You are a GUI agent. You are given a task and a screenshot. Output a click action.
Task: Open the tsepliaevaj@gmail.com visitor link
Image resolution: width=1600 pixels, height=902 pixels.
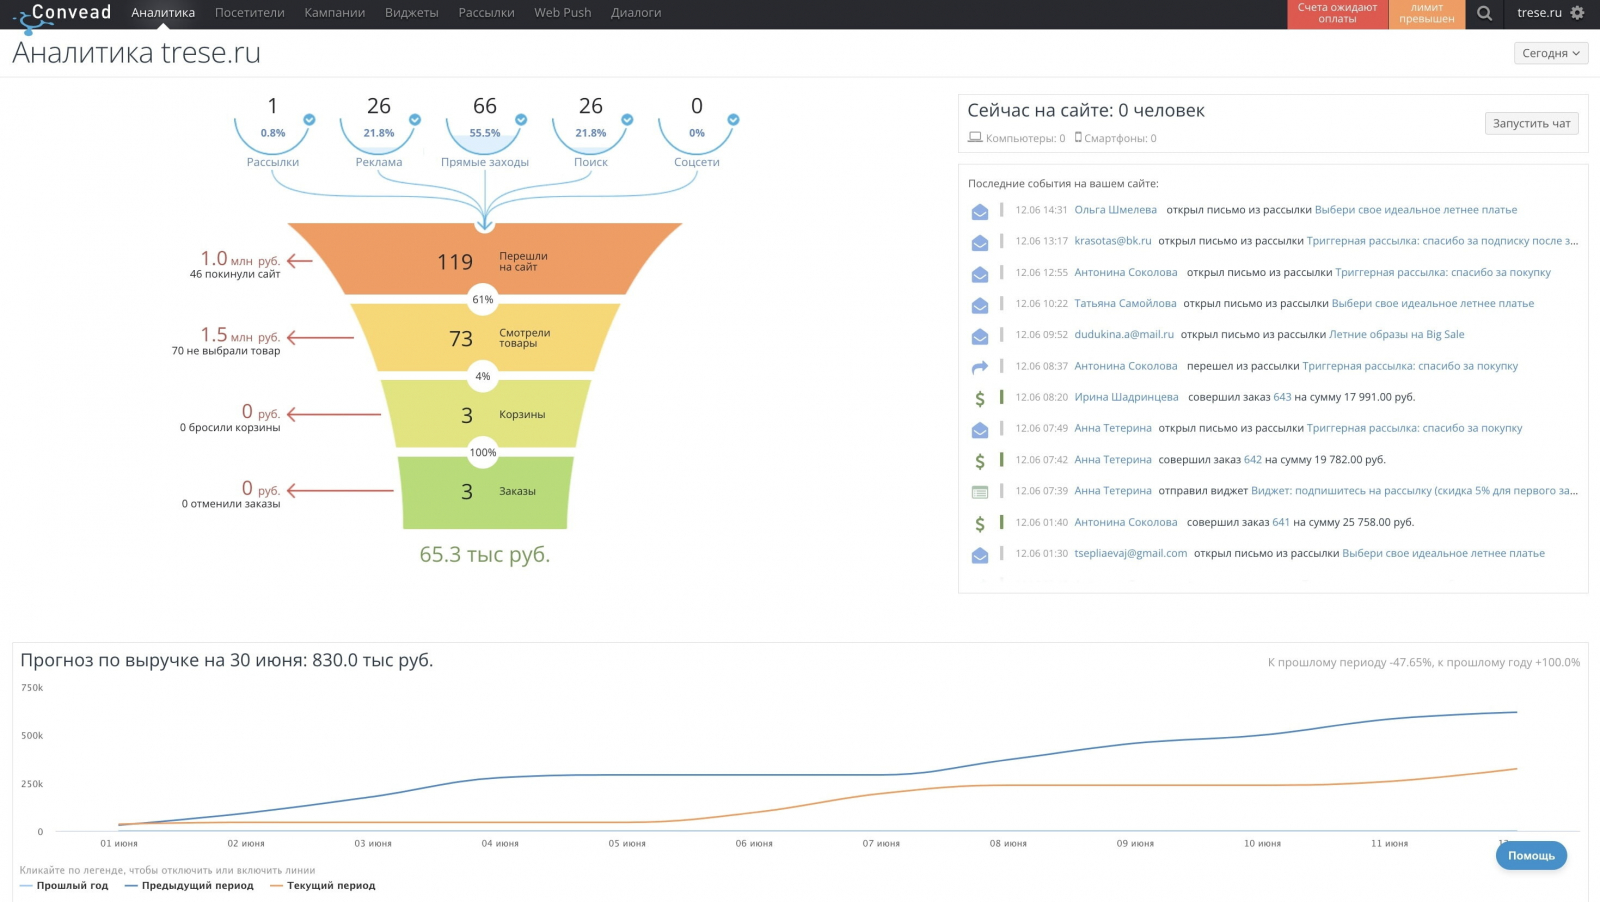[1131, 553]
